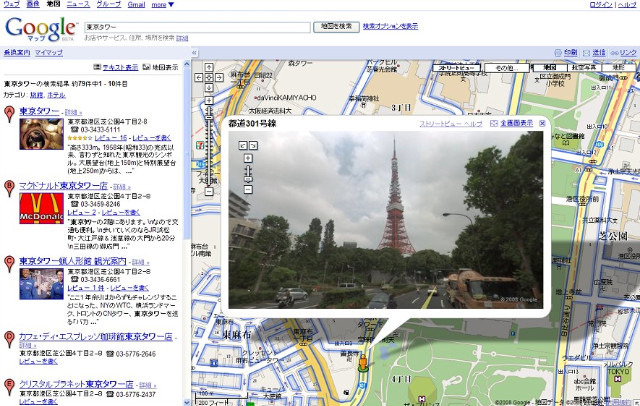Open the 東京タワー result title link

(39, 111)
